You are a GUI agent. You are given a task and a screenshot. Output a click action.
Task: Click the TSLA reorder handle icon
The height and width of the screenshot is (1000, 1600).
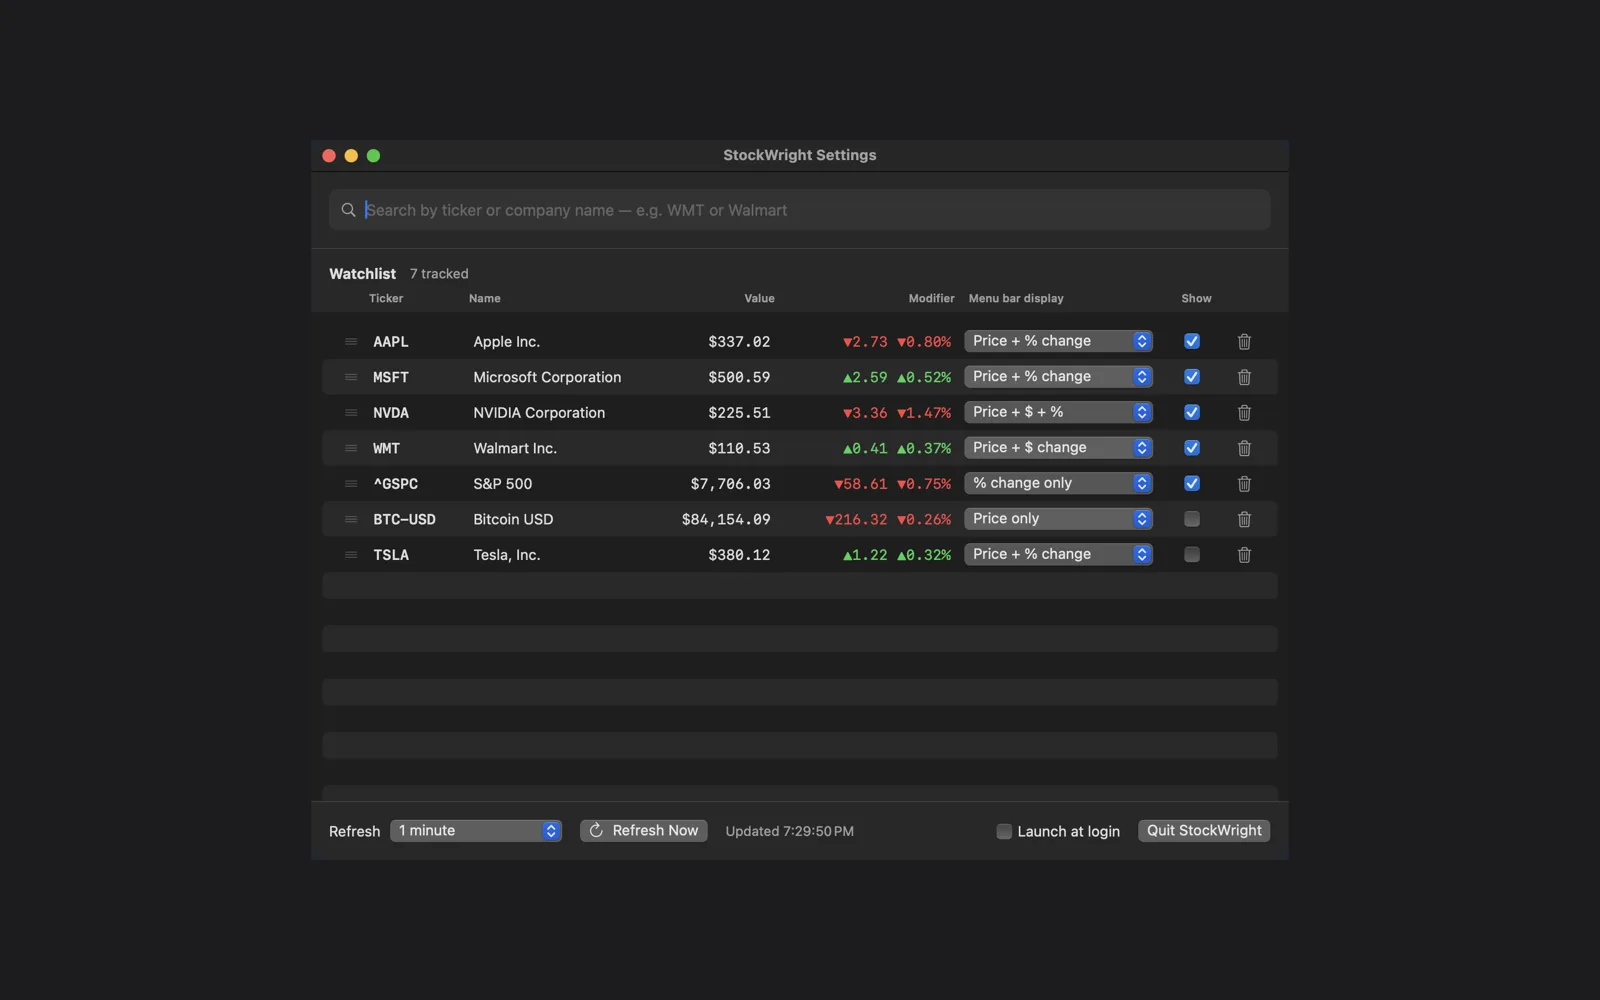(x=351, y=555)
